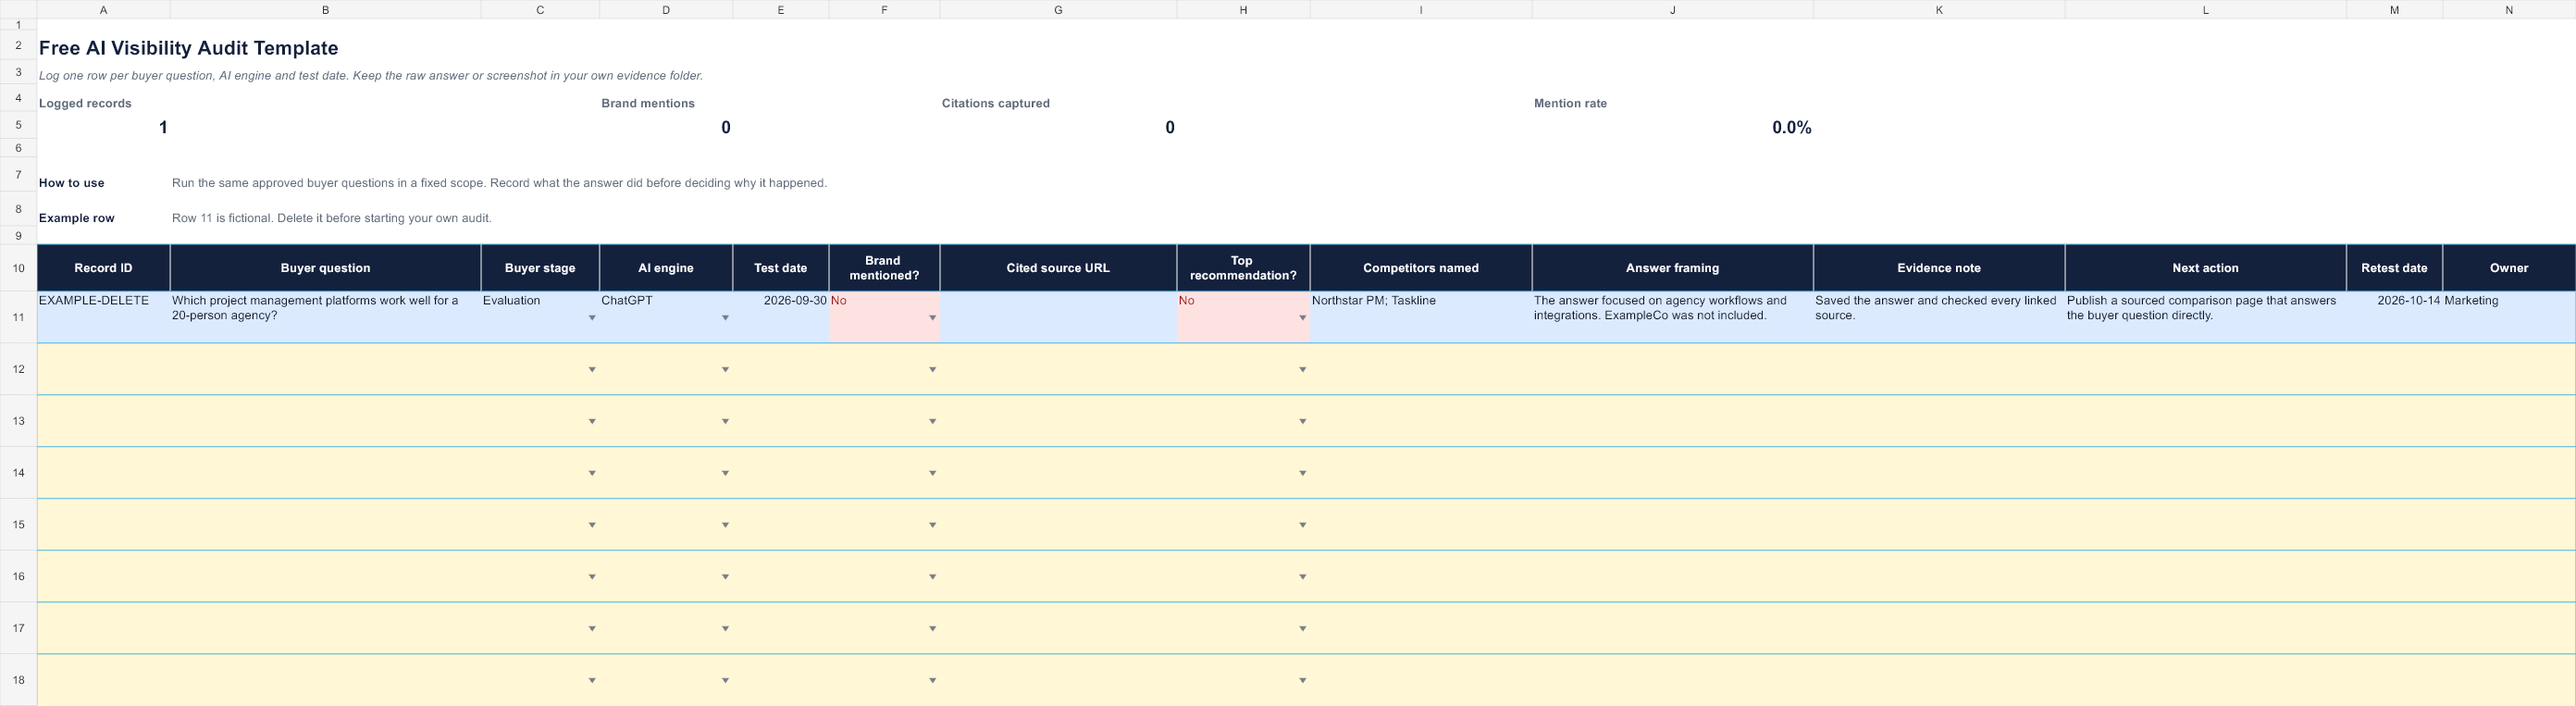Expand AI engine dropdown in row 13
2576x706 pixels.
point(725,422)
